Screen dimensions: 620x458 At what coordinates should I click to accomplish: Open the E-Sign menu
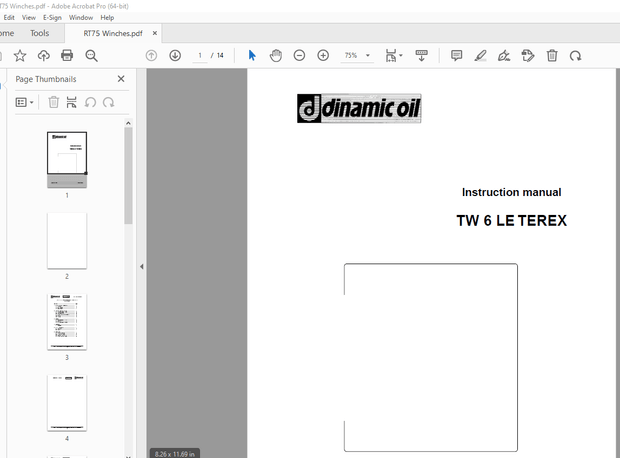pos(52,17)
